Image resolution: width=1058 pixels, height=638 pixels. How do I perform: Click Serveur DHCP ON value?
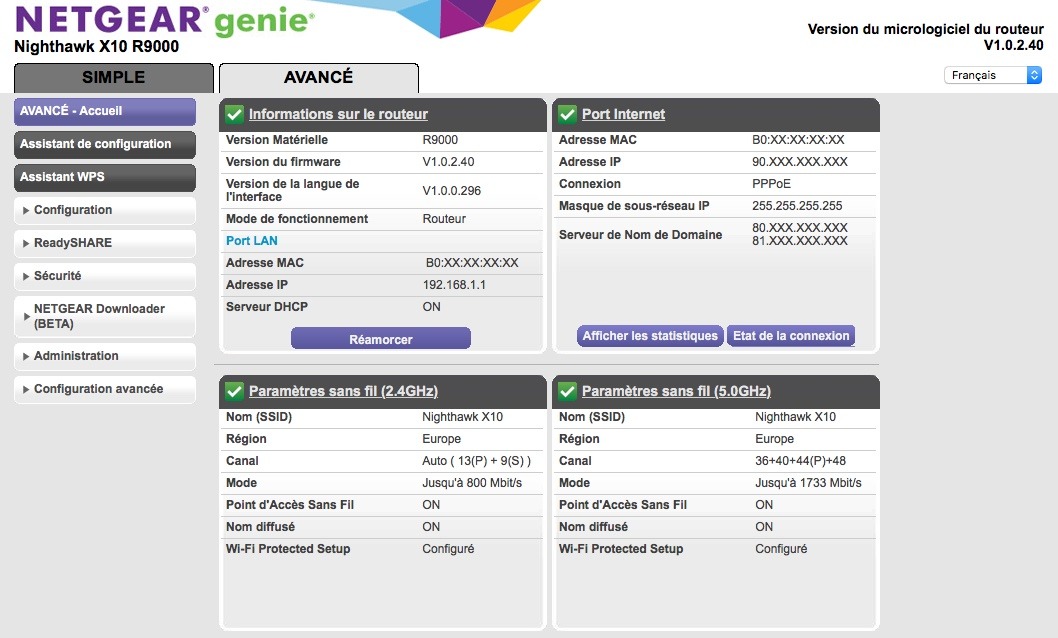[x=432, y=307]
